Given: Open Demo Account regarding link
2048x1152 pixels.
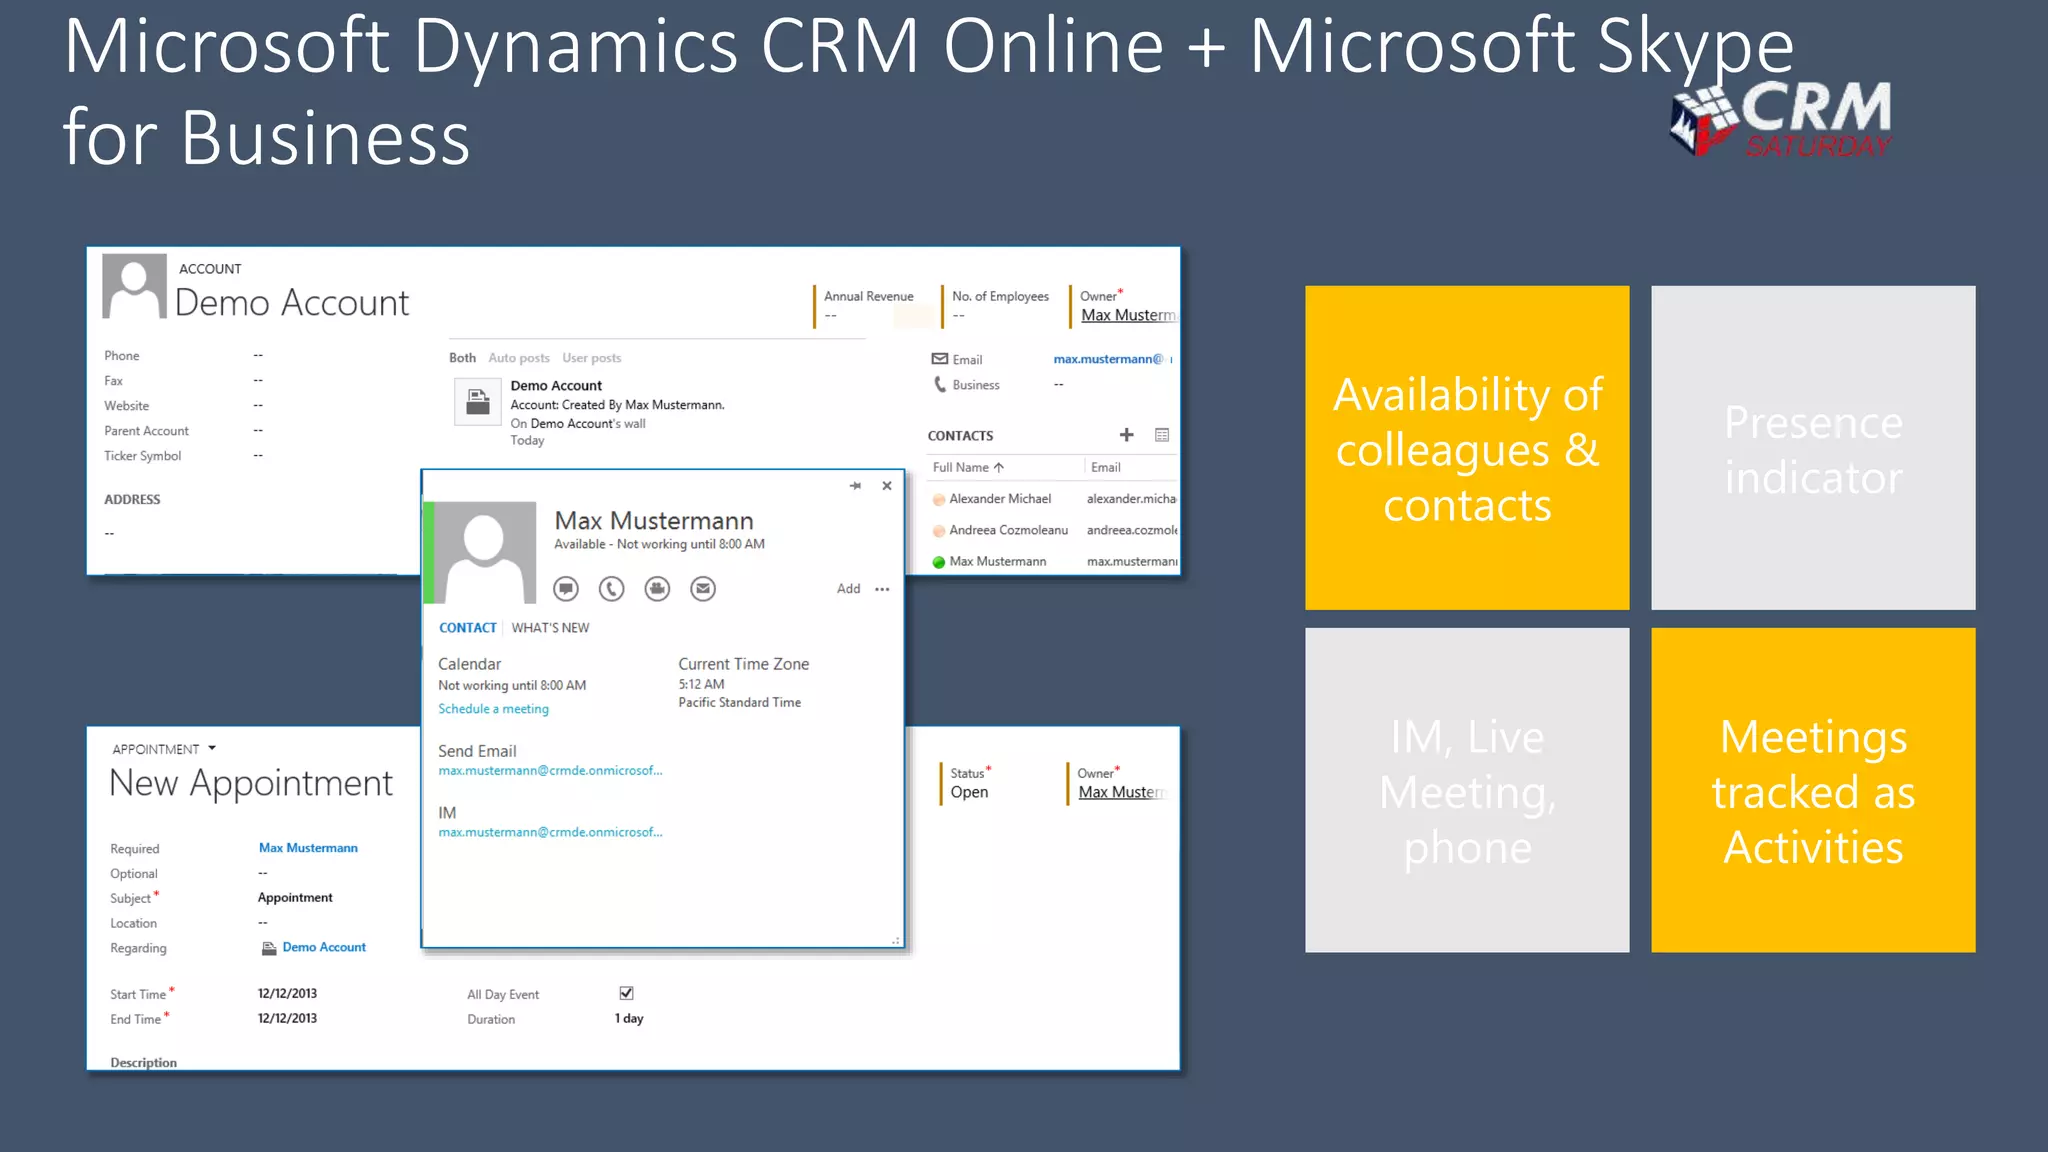Looking at the screenshot, I should (324, 947).
